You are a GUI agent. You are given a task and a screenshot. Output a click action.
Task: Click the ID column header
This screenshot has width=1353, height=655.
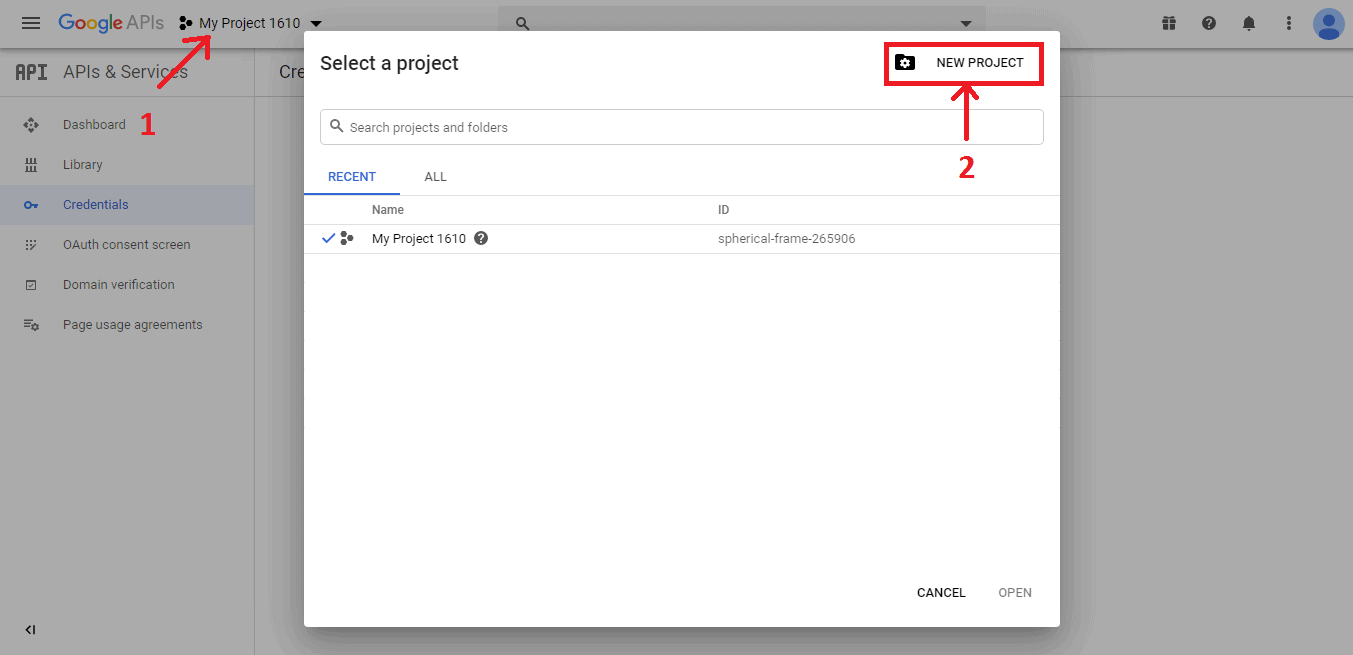(x=724, y=210)
